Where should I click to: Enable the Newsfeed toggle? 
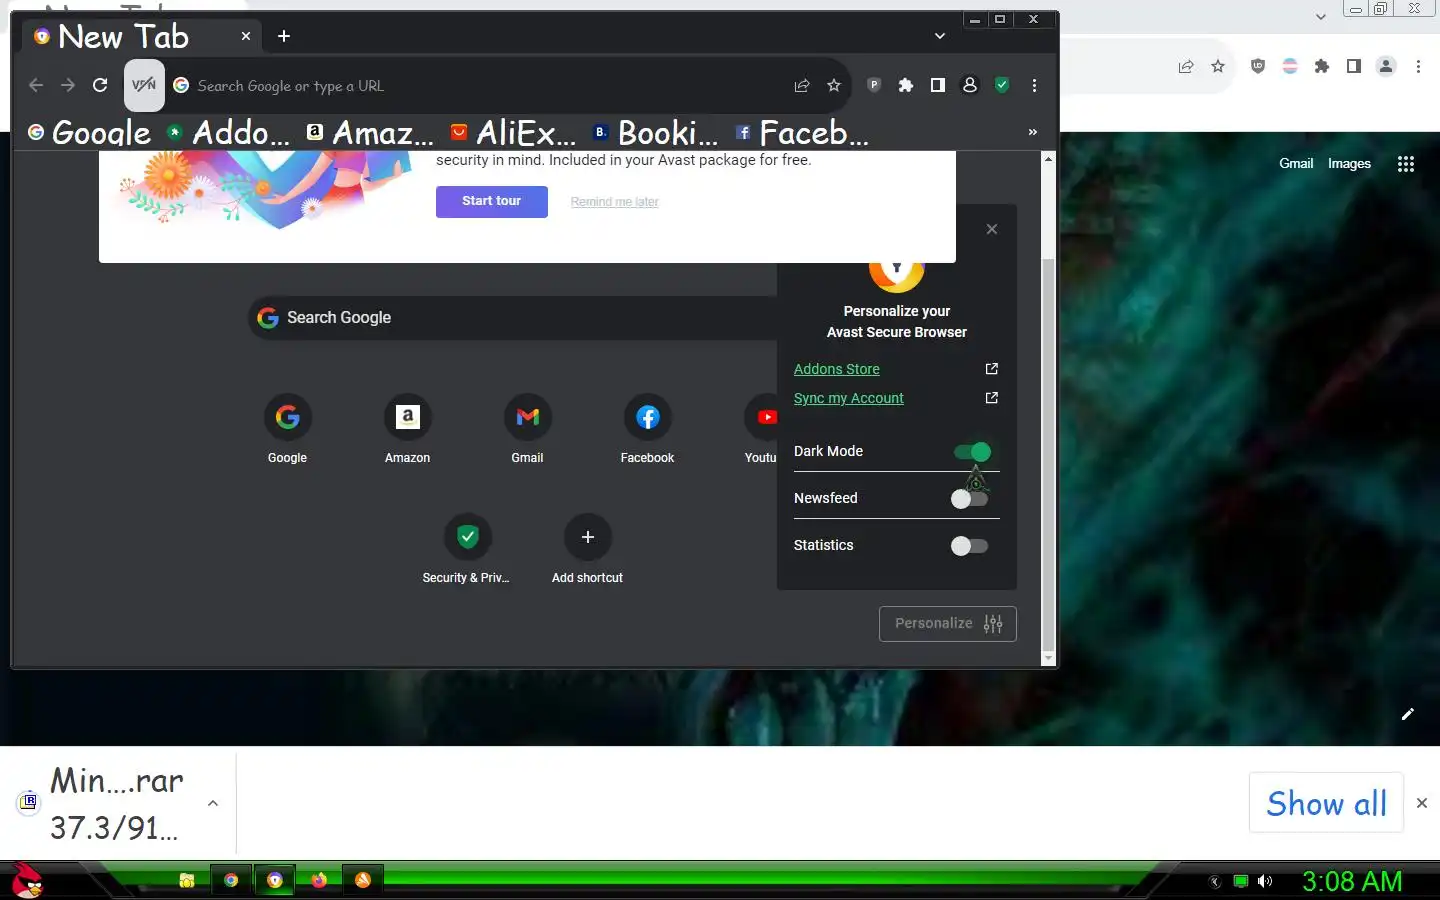pos(969,499)
